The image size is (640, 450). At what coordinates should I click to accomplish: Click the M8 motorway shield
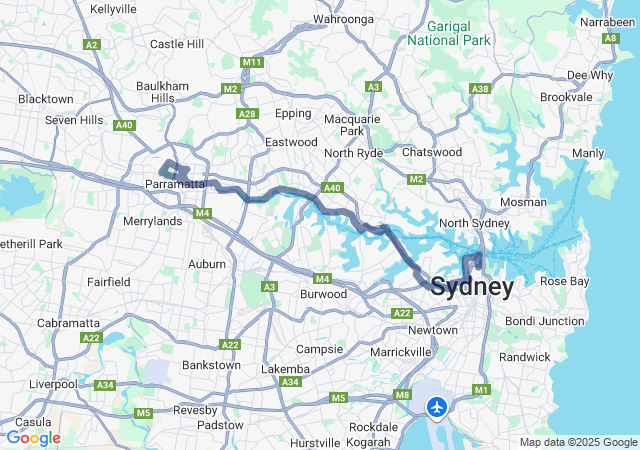(x=402, y=394)
